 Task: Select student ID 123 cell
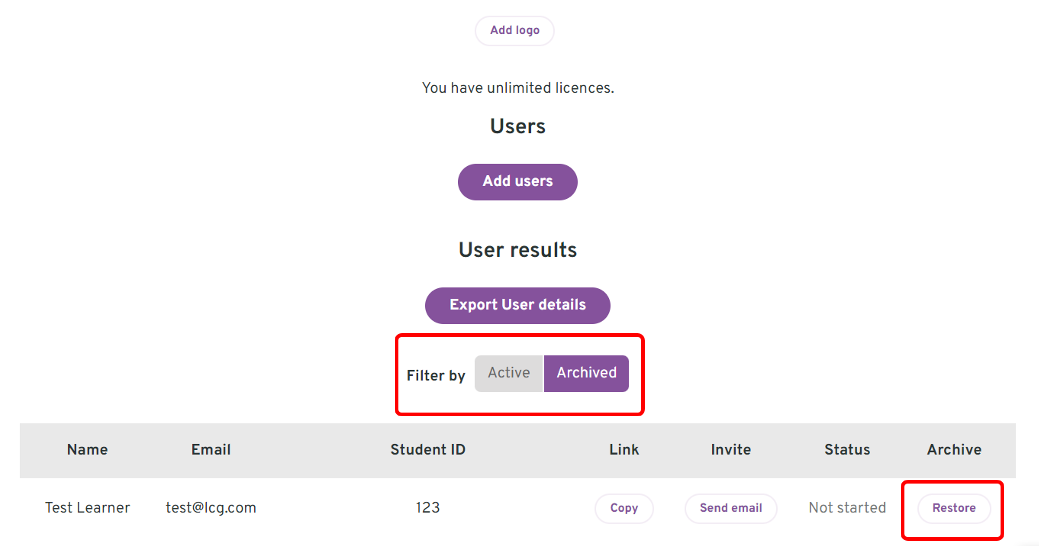tap(428, 508)
